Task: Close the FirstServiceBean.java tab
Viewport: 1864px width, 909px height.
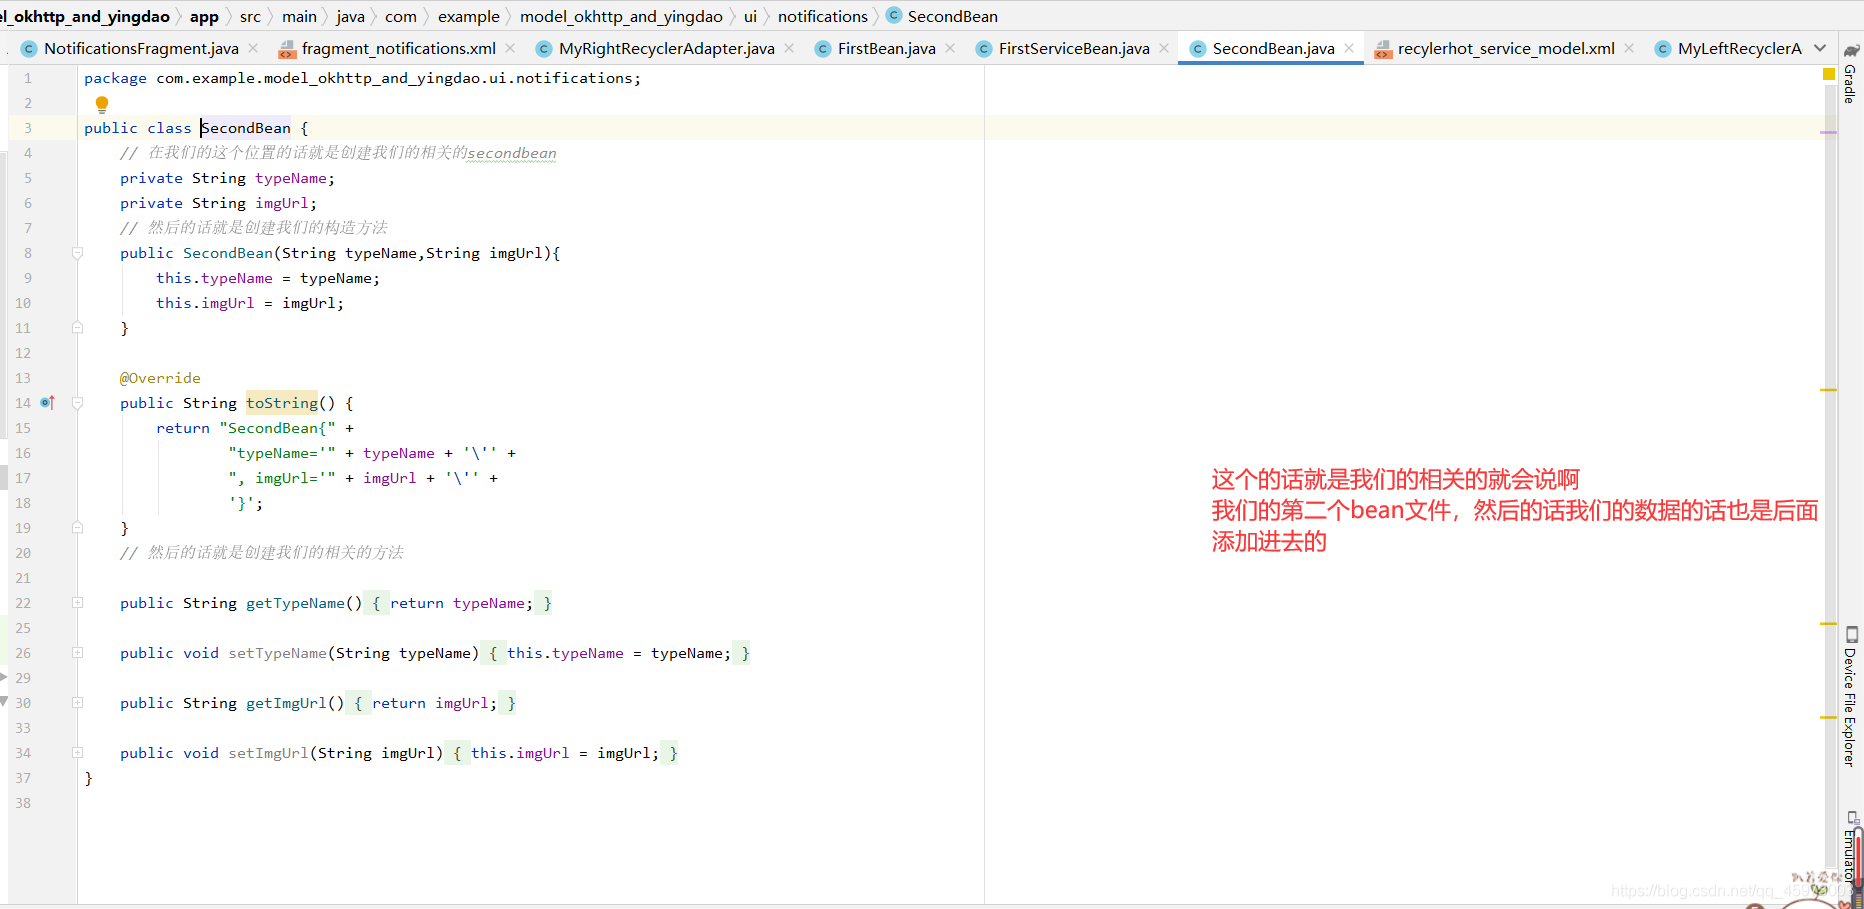Action: (x=1164, y=48)
